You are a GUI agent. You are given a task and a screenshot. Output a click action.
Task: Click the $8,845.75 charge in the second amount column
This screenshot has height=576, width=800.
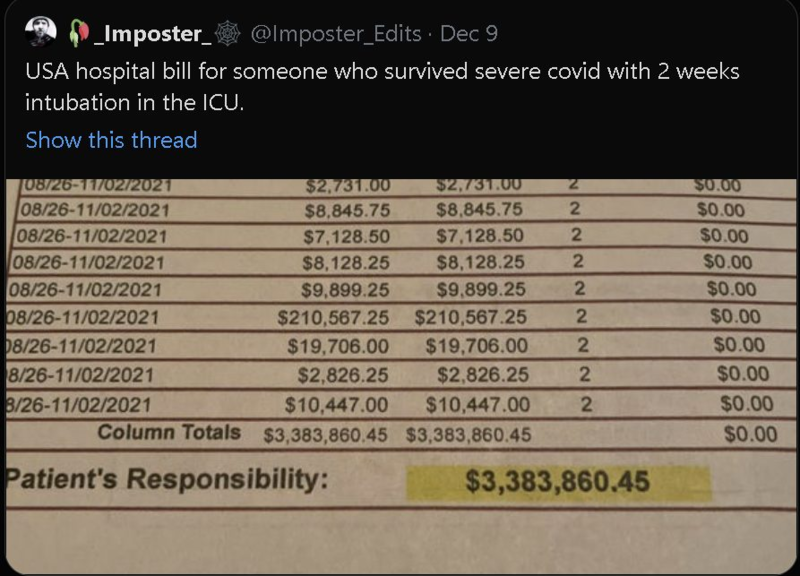pos(479,210)
